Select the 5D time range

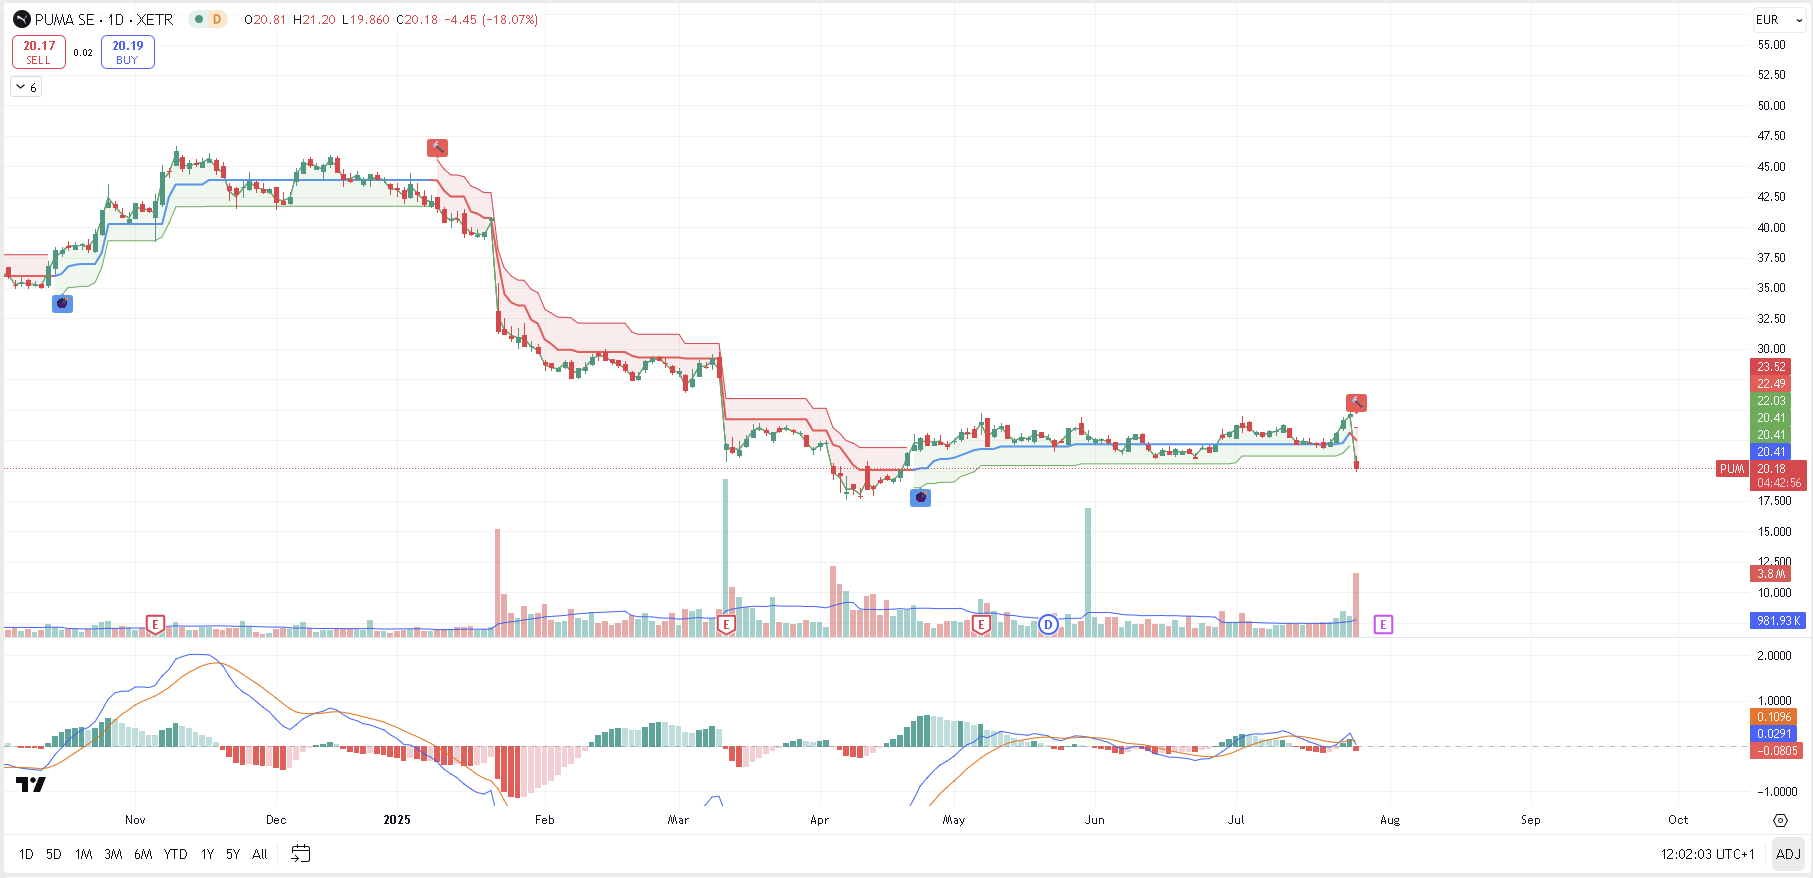(x=54, y=854)
